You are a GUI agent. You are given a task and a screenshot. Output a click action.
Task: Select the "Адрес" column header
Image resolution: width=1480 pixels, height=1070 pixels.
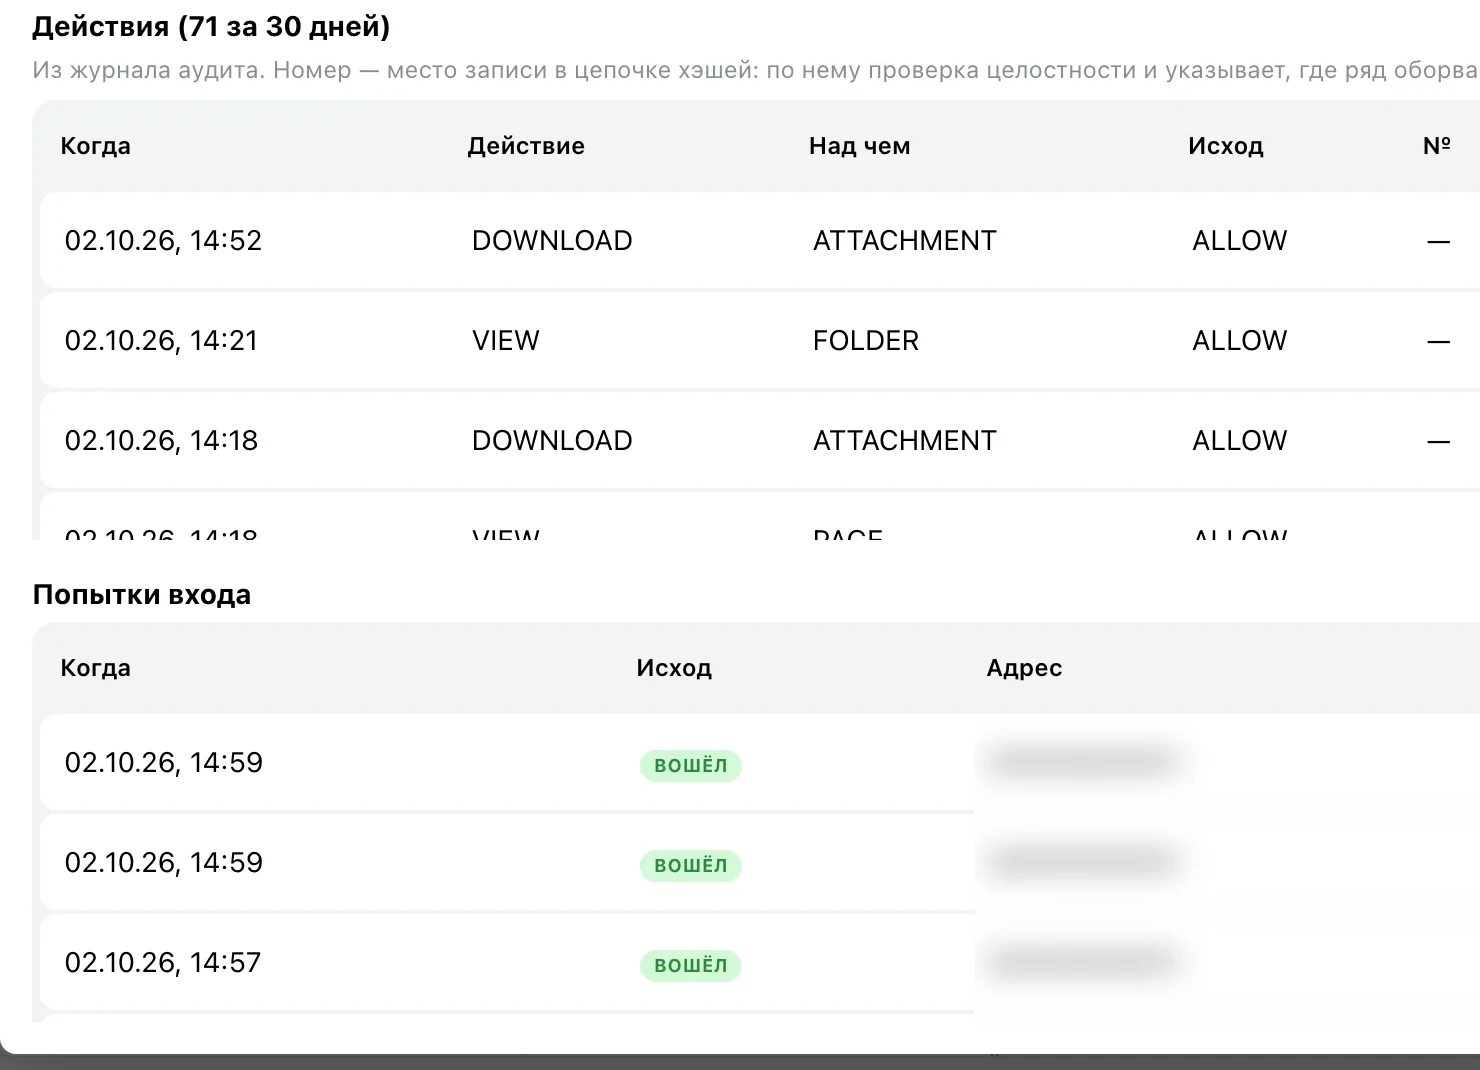click(x=1024, y=668)
